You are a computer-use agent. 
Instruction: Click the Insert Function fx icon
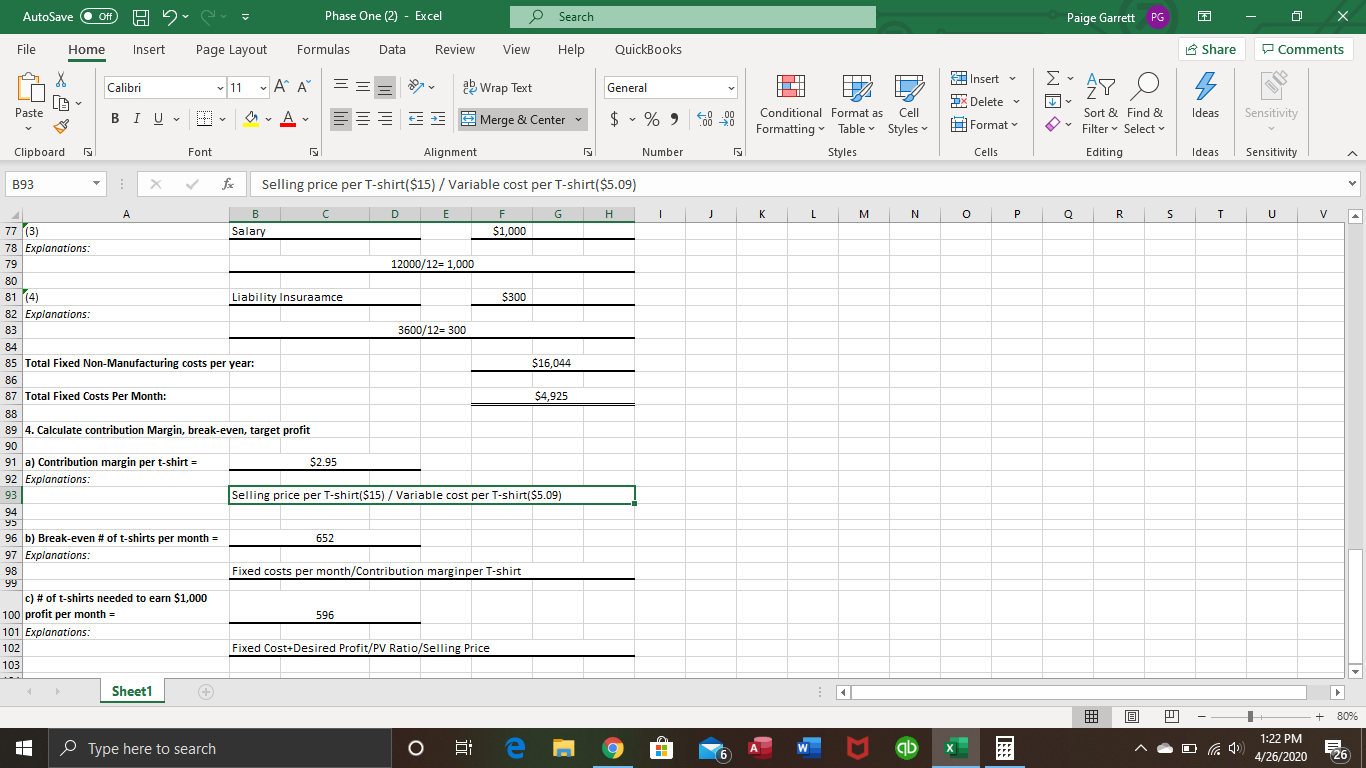[x=230, y=185]
